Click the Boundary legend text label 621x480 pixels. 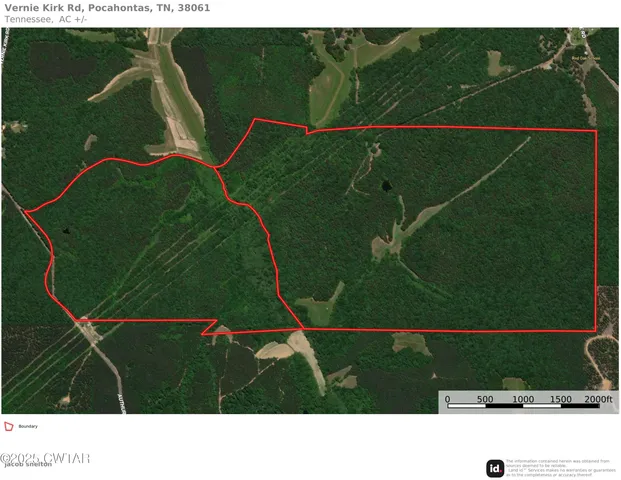[x=28, y=426]
